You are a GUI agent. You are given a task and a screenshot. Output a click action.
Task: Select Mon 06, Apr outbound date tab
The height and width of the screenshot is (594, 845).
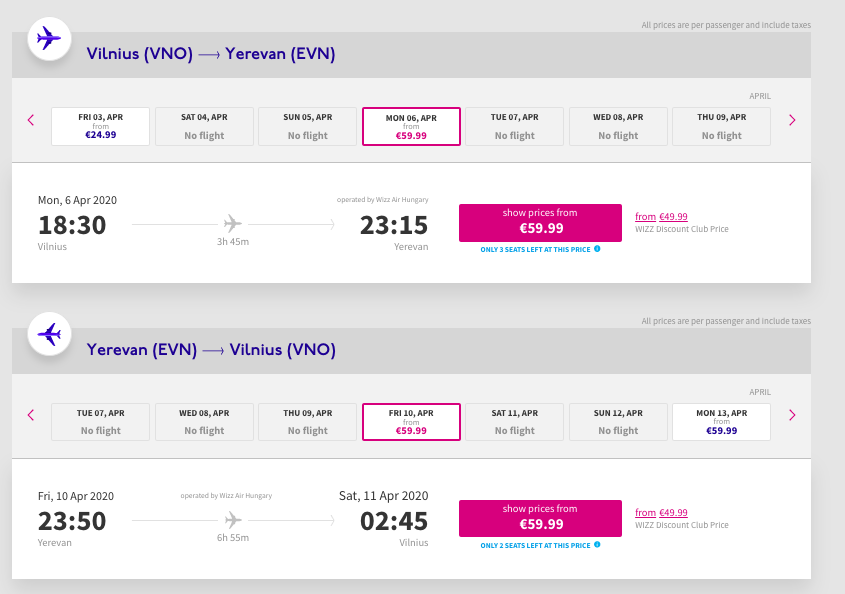[411, 126]
